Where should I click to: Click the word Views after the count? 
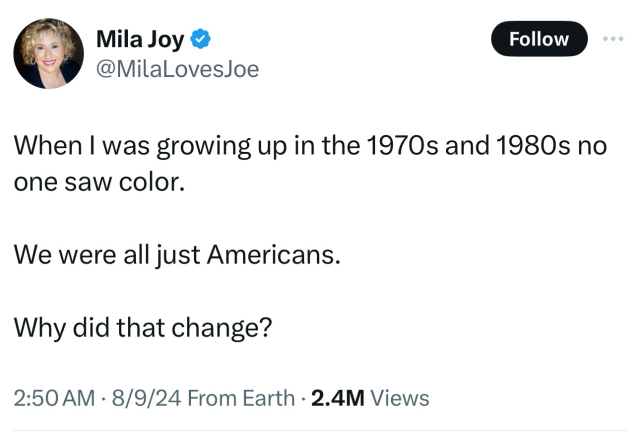click(400, 398)
